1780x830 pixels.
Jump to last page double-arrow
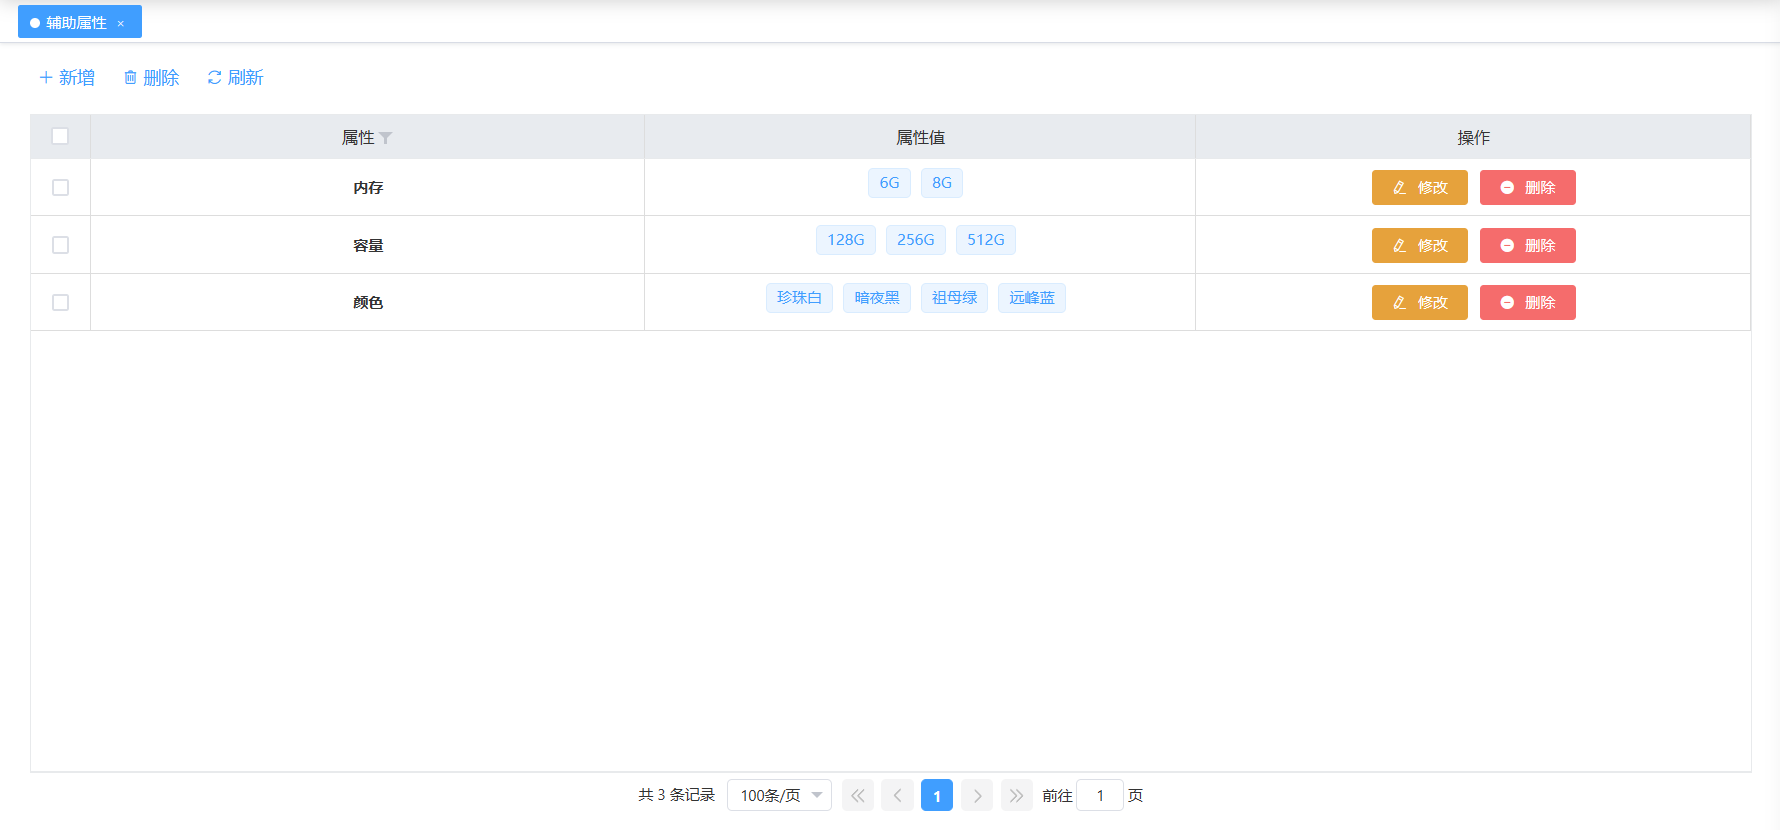click(1016, 796)
